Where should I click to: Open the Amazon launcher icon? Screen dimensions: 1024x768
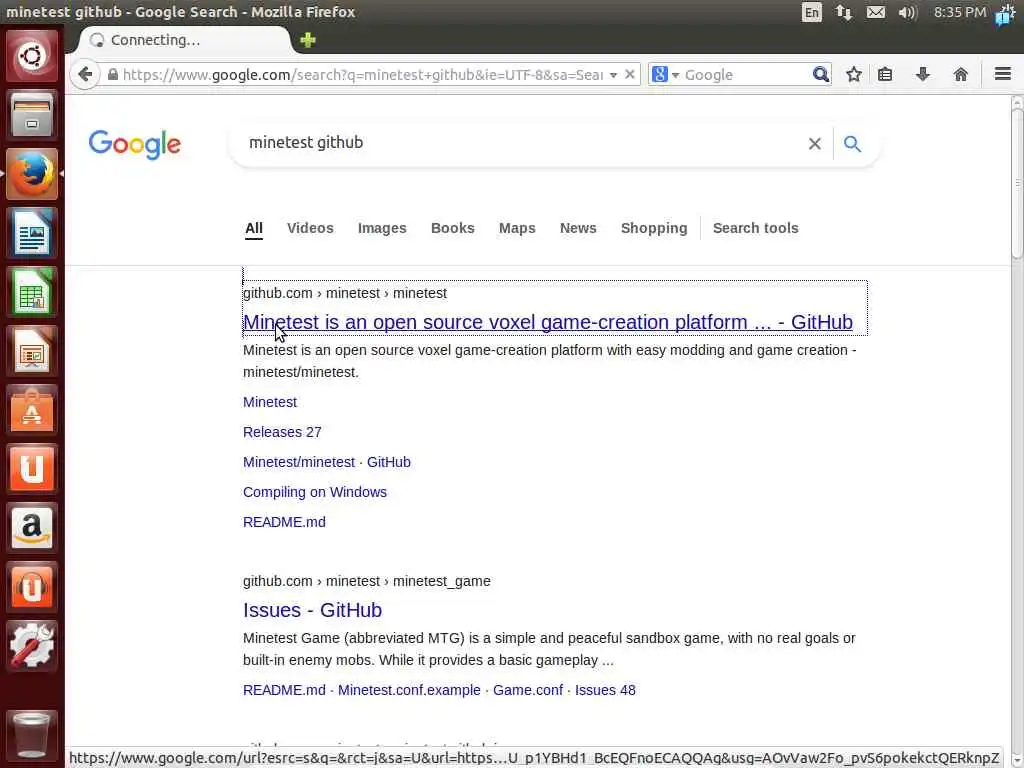click(31, 527)
